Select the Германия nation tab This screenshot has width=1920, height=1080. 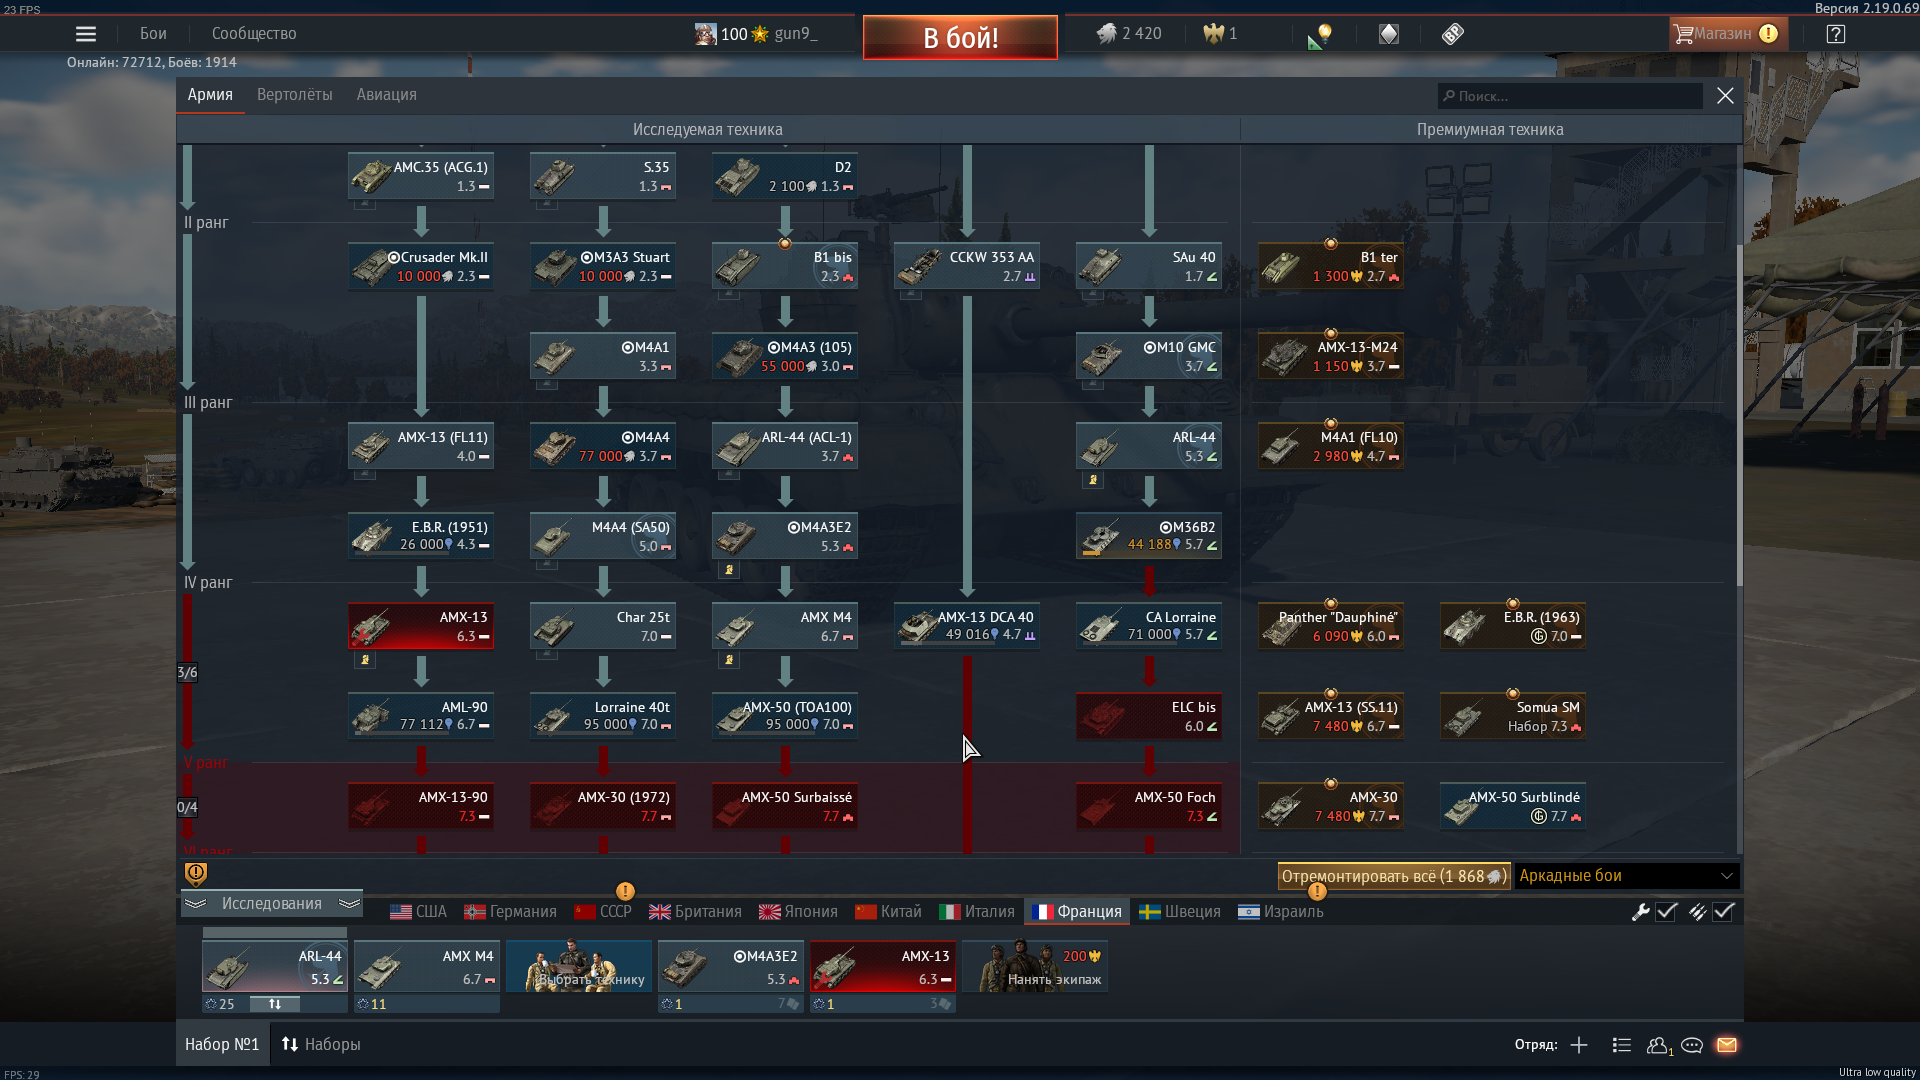click(510, 912)
